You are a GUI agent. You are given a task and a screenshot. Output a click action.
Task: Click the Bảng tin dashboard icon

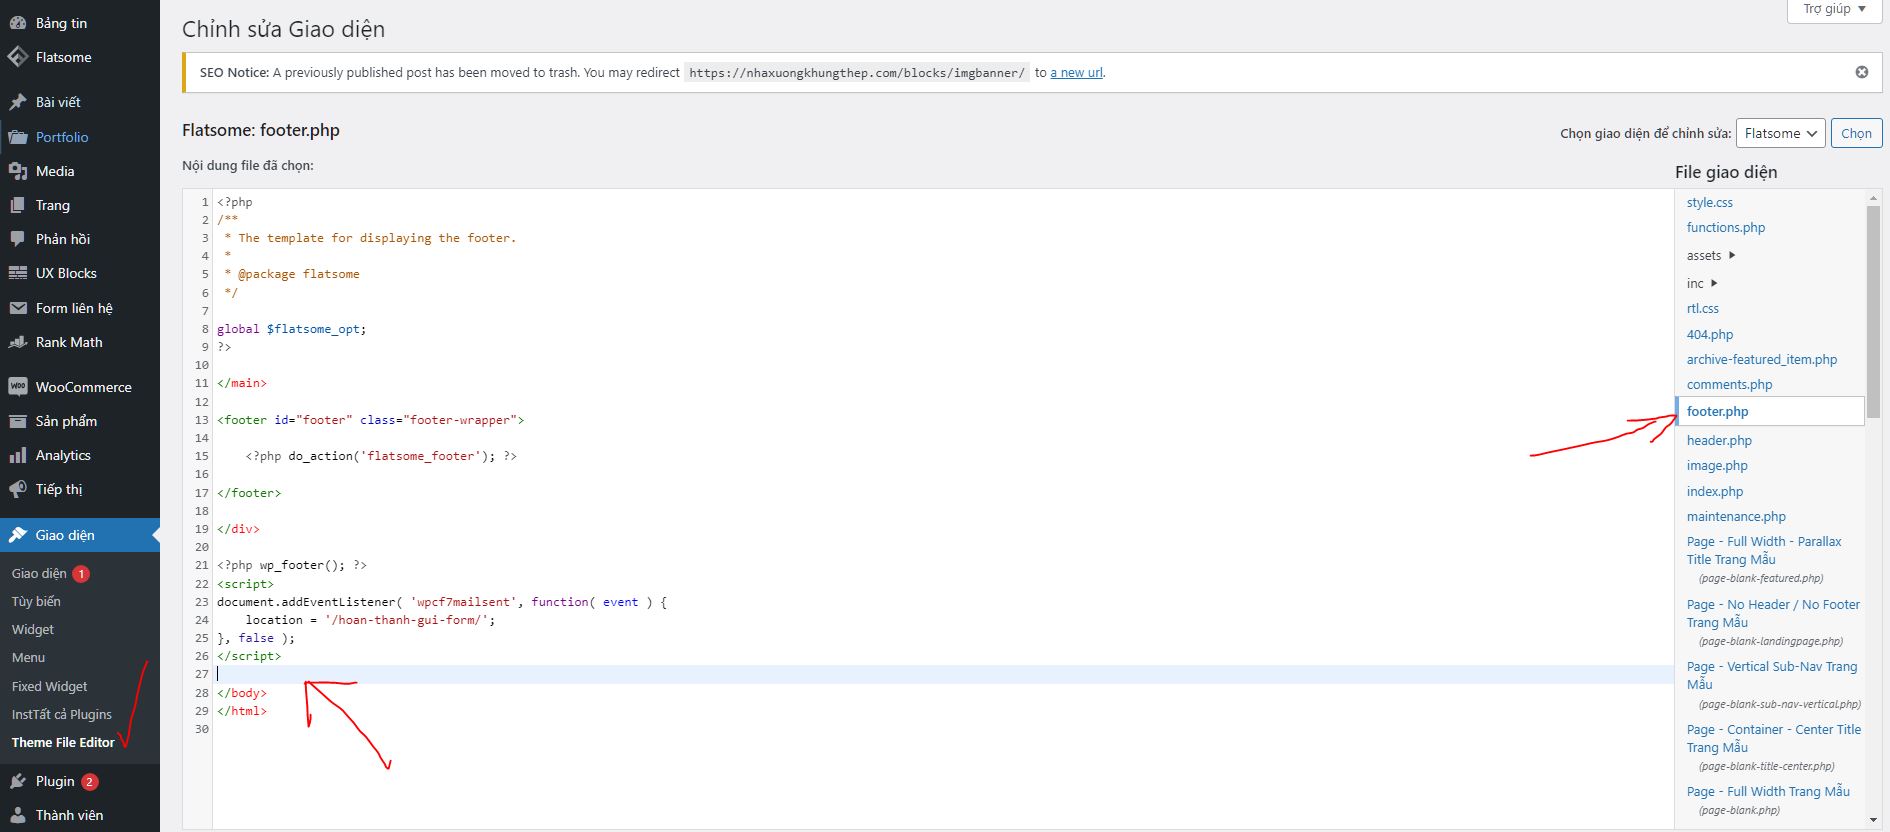click(18, 23)
